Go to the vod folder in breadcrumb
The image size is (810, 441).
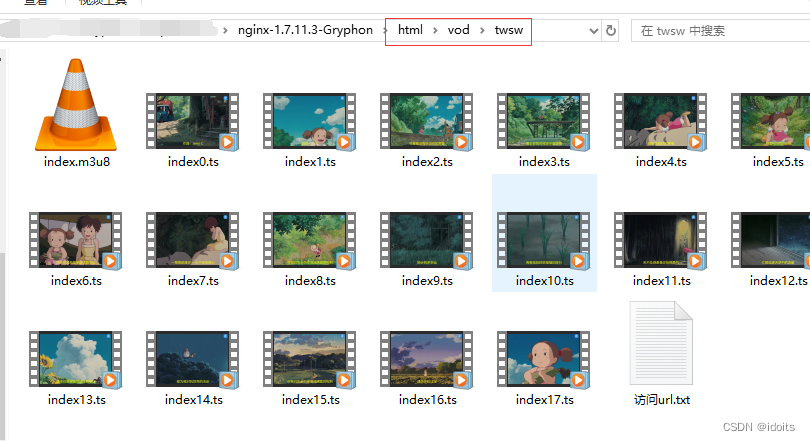coord(458,30)
